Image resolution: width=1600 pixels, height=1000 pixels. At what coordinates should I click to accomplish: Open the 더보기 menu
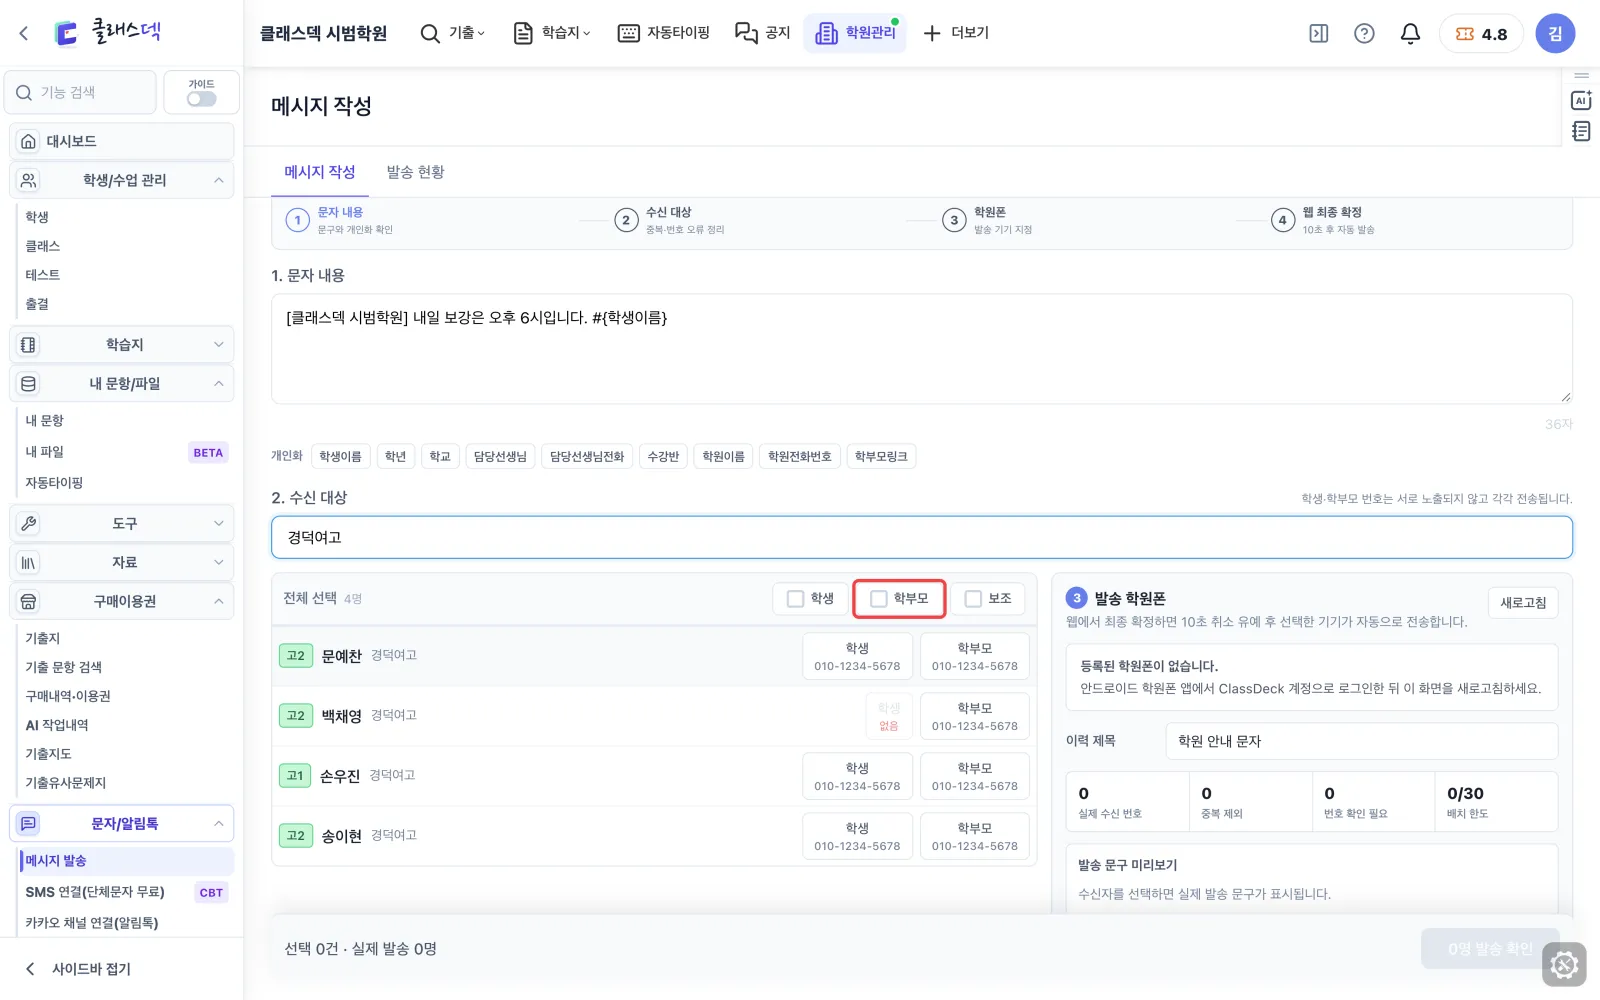[x=956, y=33]
